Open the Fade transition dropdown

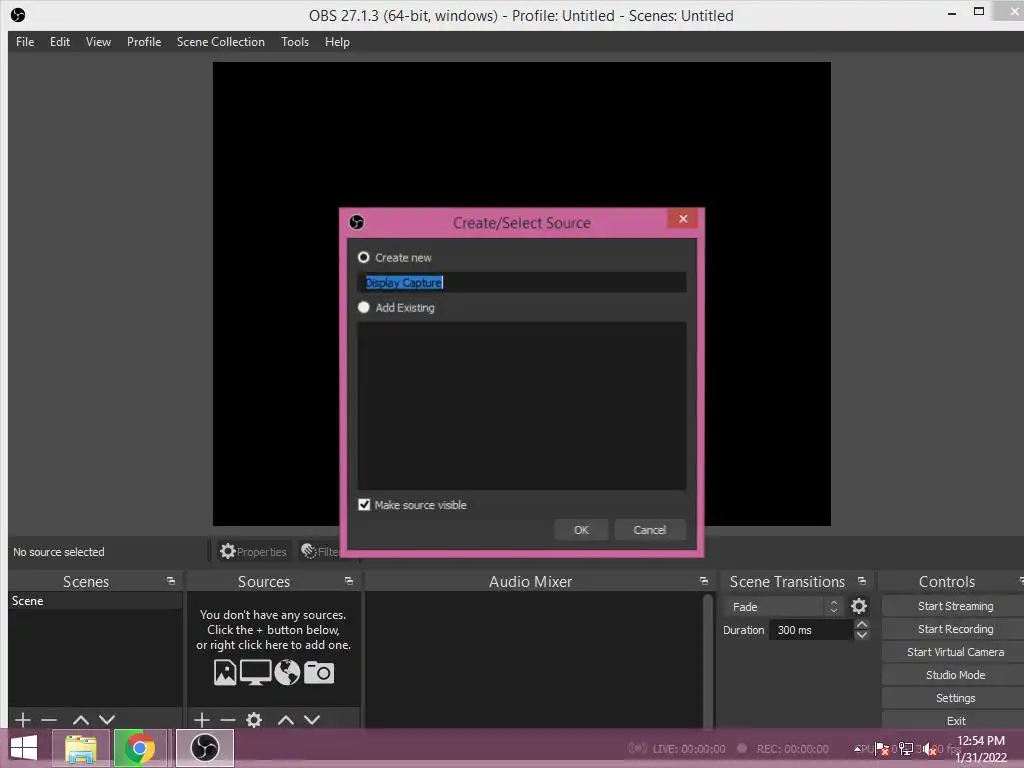783,607
